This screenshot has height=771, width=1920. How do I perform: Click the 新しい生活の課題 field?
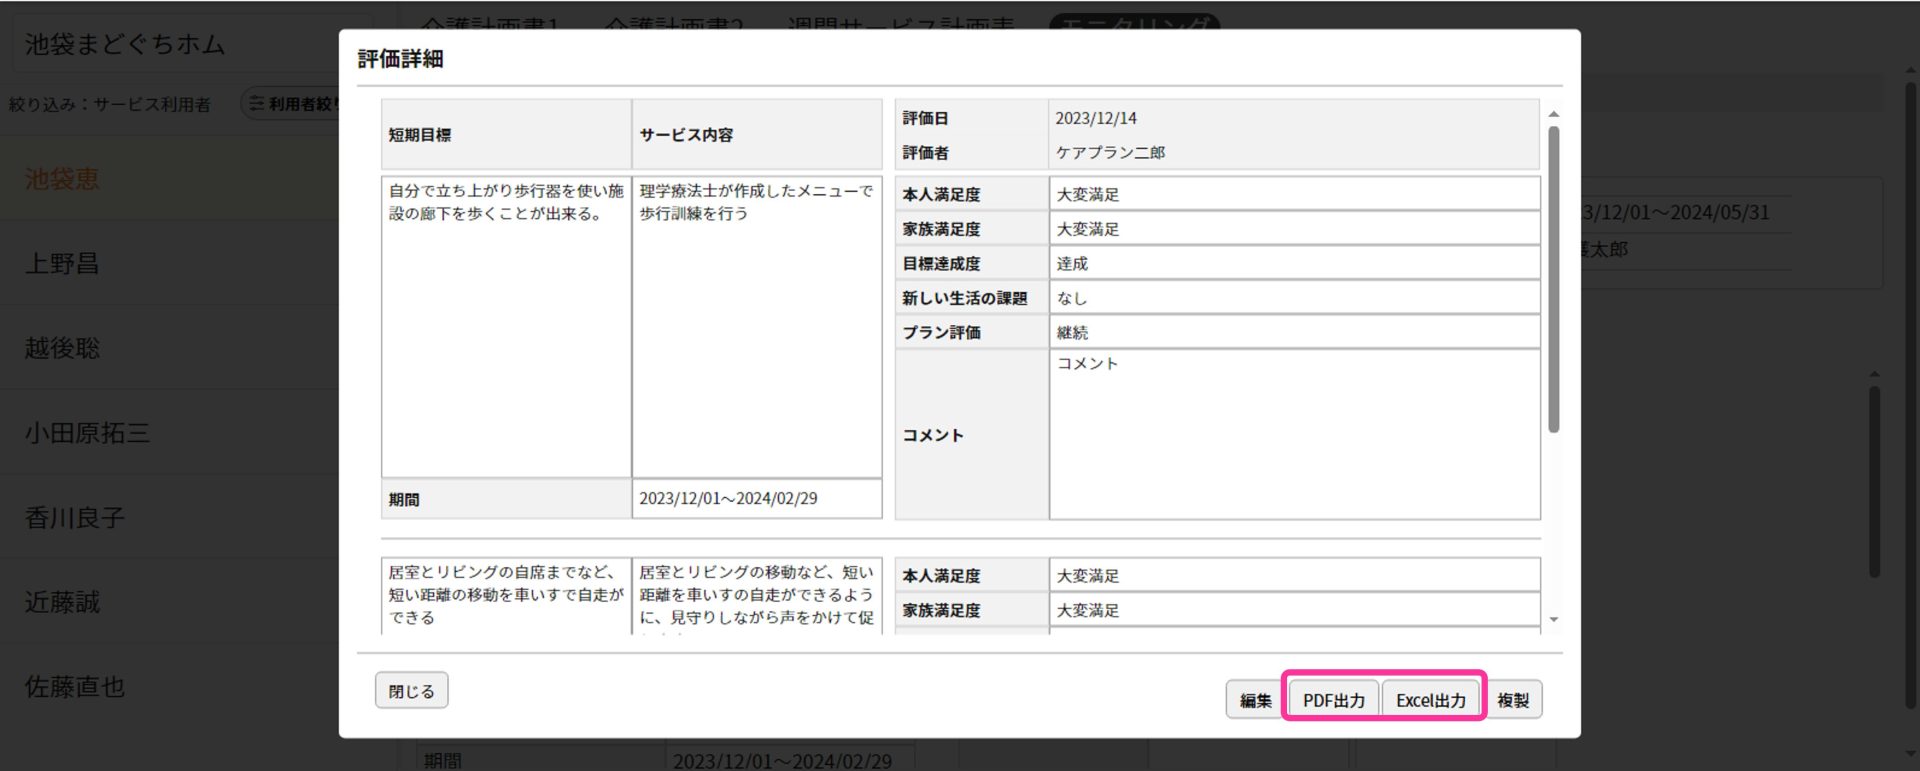tap(1293, 298)
